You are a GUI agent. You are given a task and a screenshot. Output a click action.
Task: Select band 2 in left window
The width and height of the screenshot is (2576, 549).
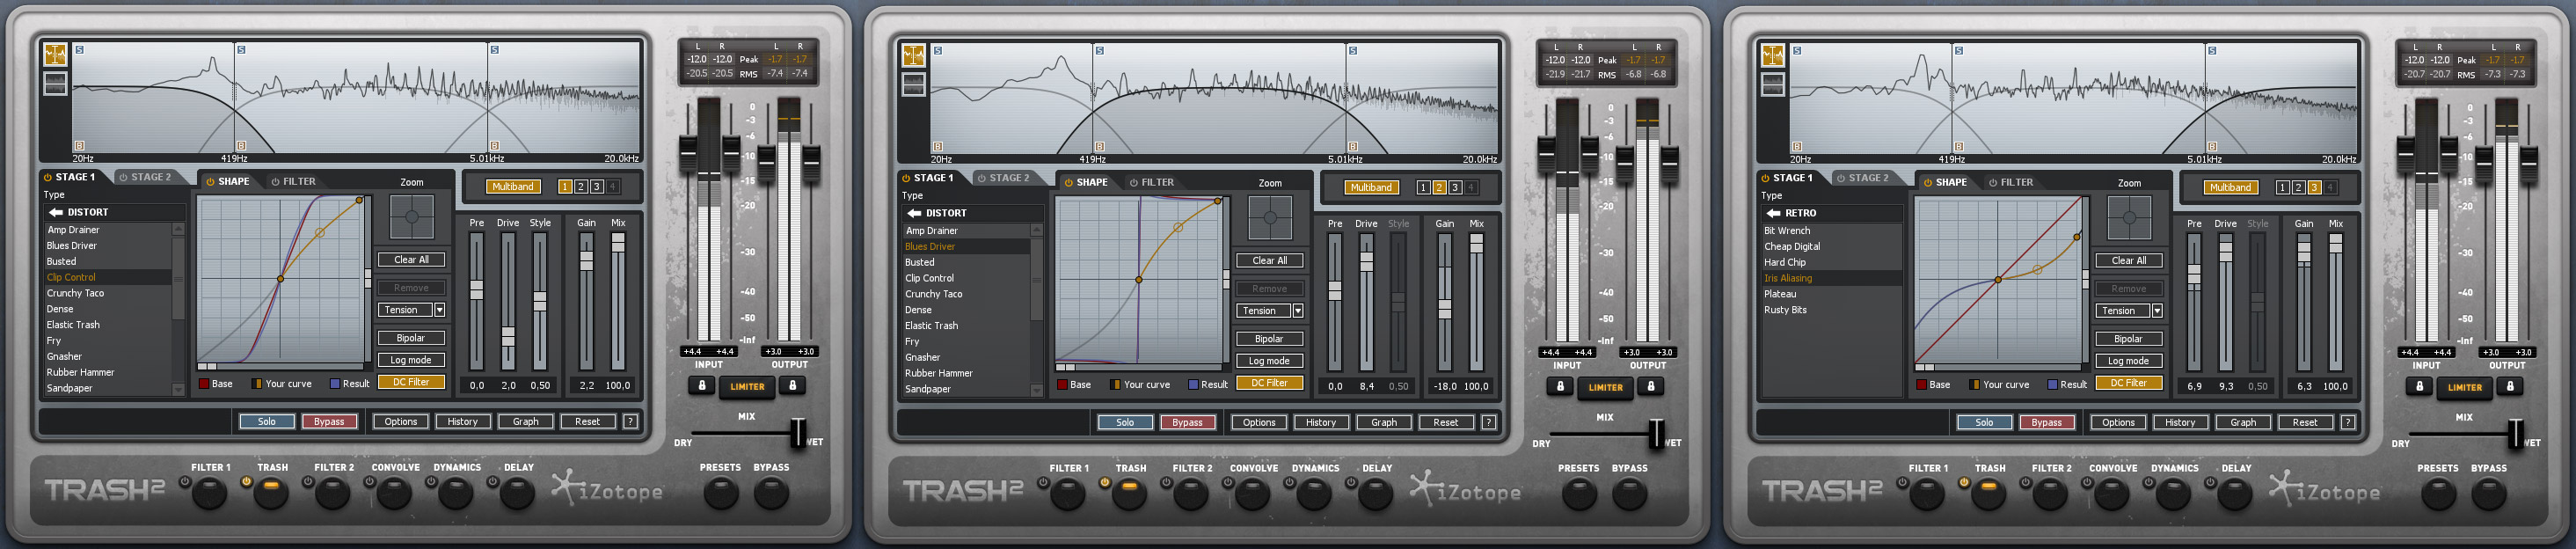pyautogui.click(x=581, y=187)
